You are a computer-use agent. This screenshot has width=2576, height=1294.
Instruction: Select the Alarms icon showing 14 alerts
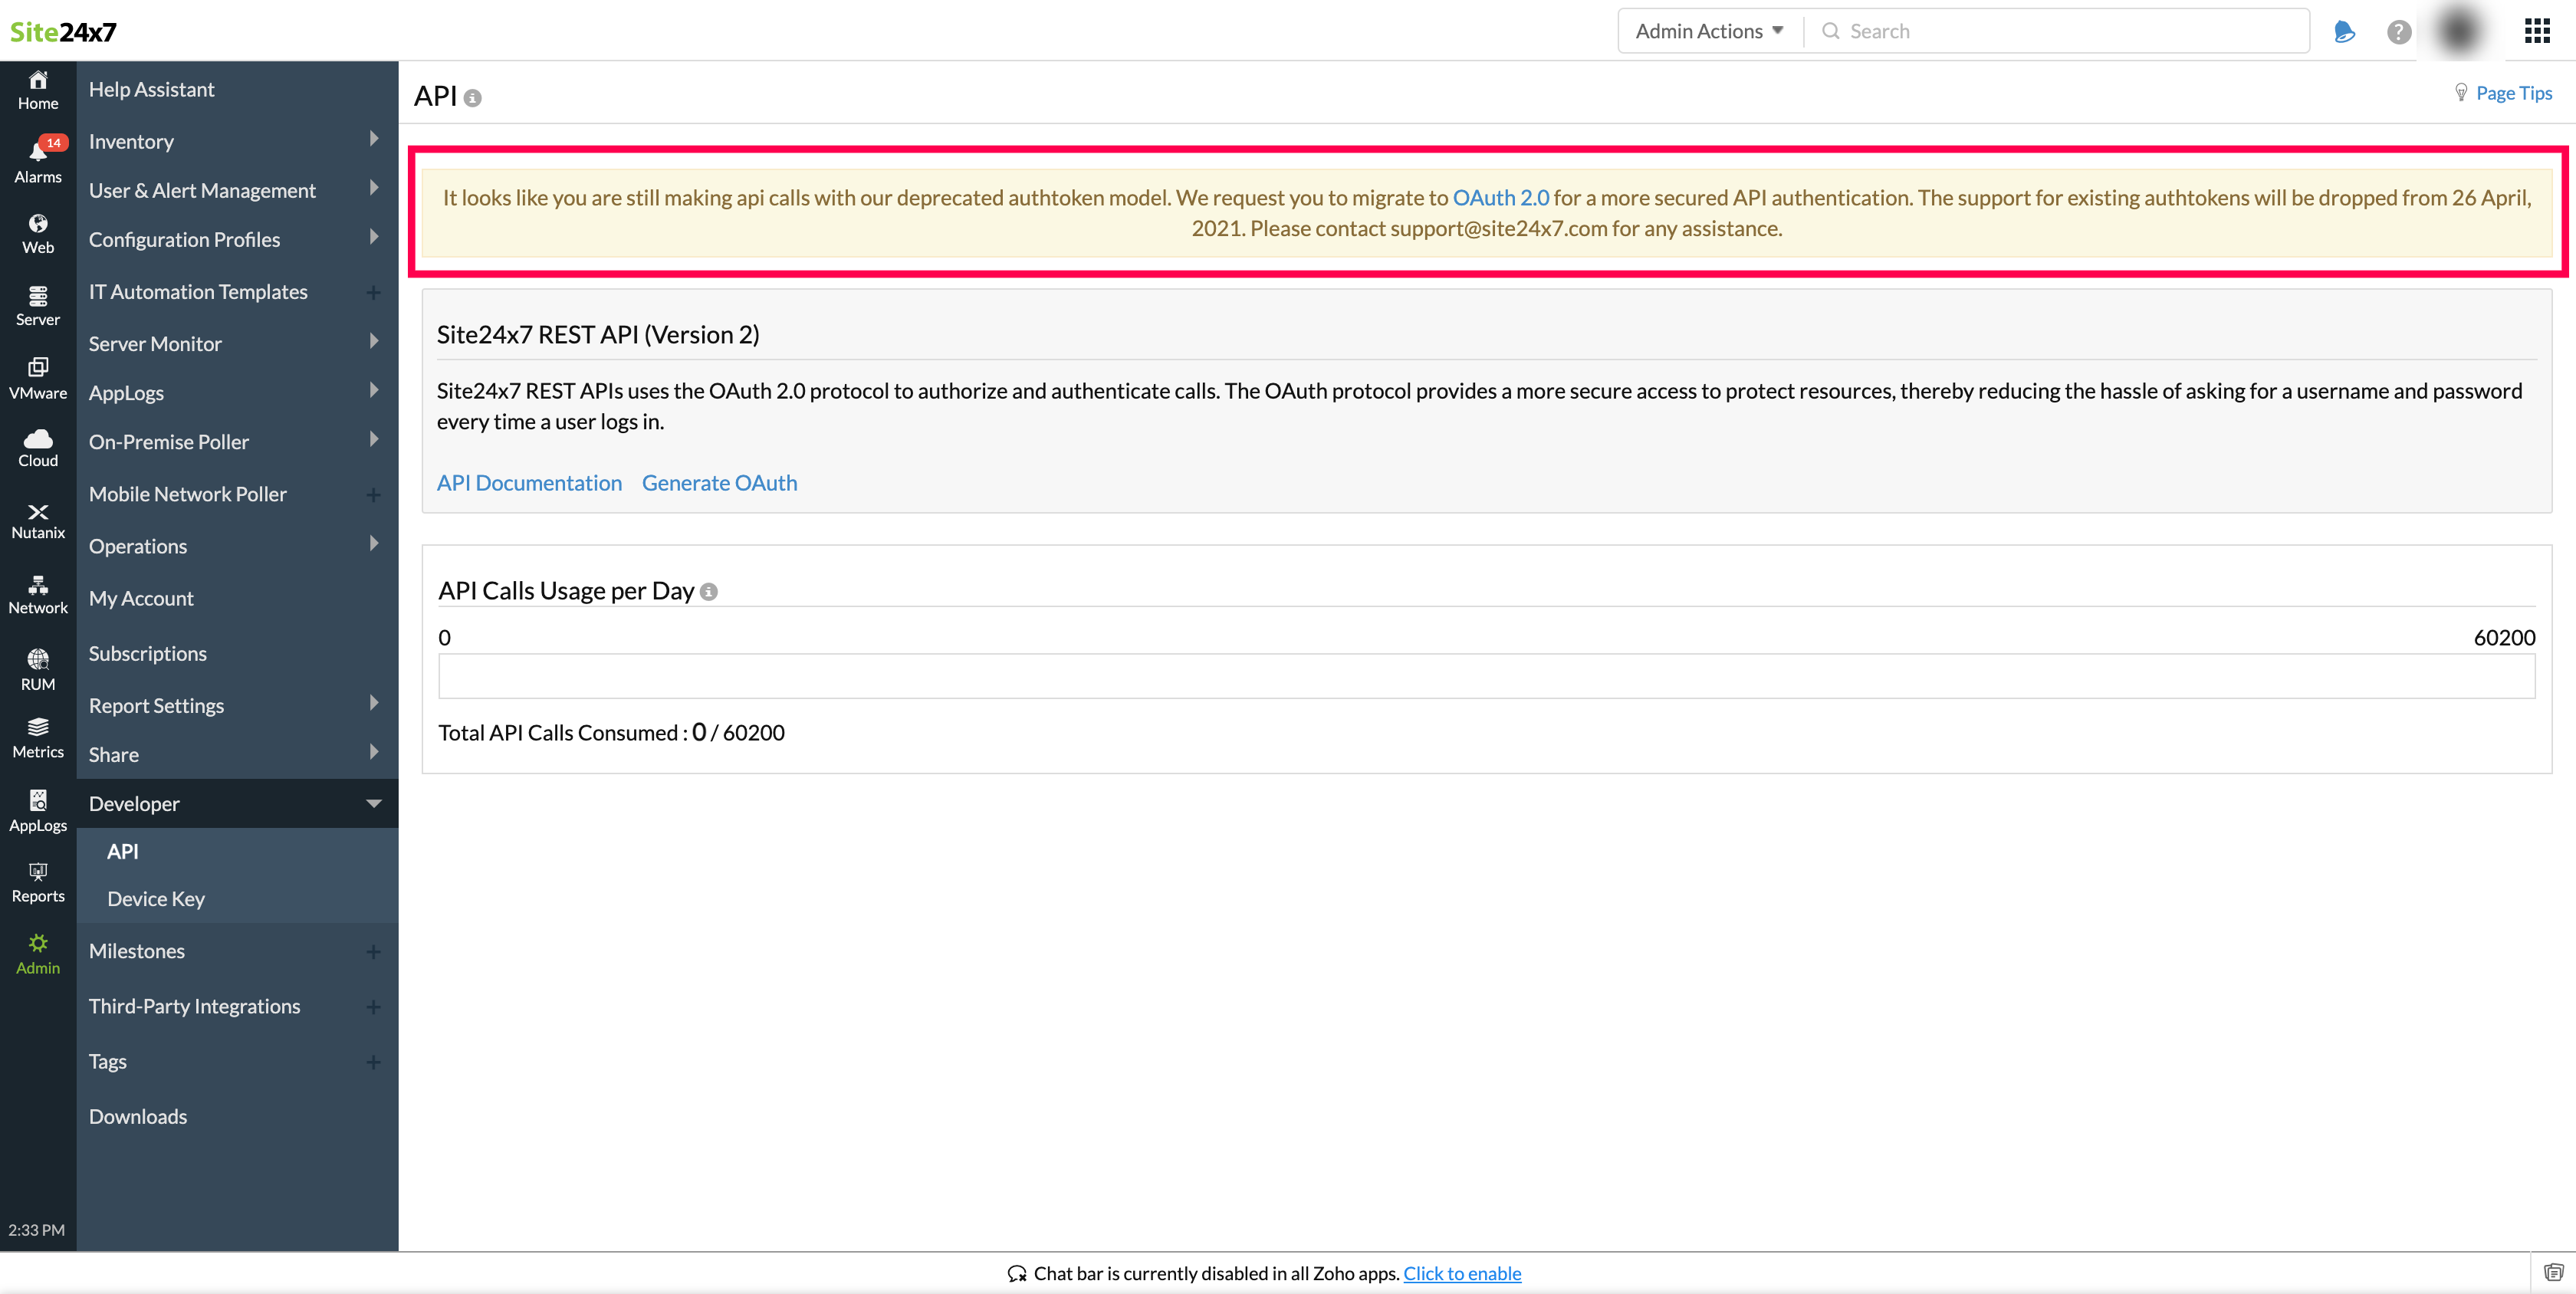(37, 158)
